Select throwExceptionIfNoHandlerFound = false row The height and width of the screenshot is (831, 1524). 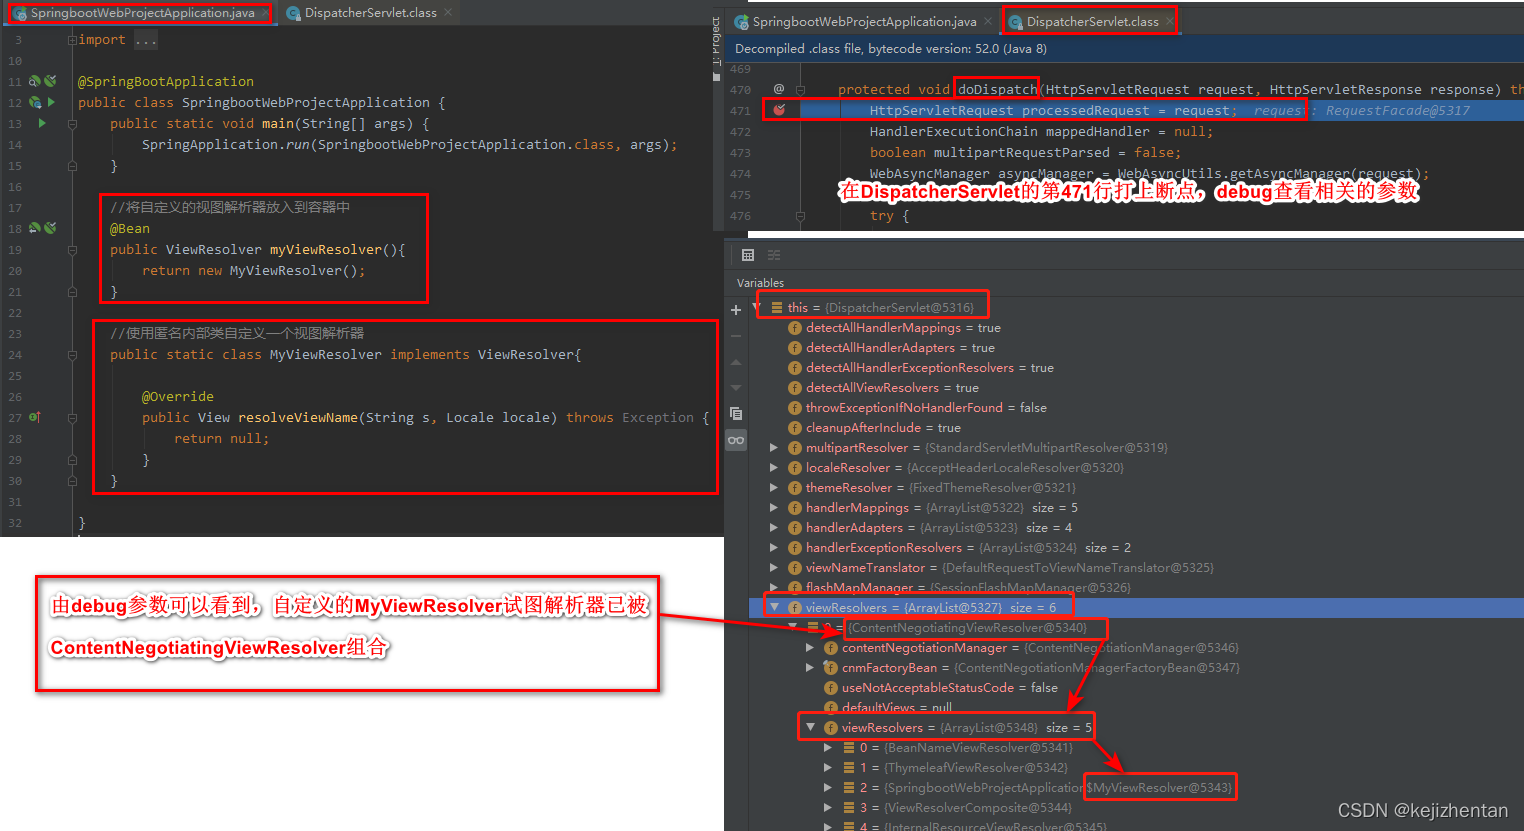1137,408
